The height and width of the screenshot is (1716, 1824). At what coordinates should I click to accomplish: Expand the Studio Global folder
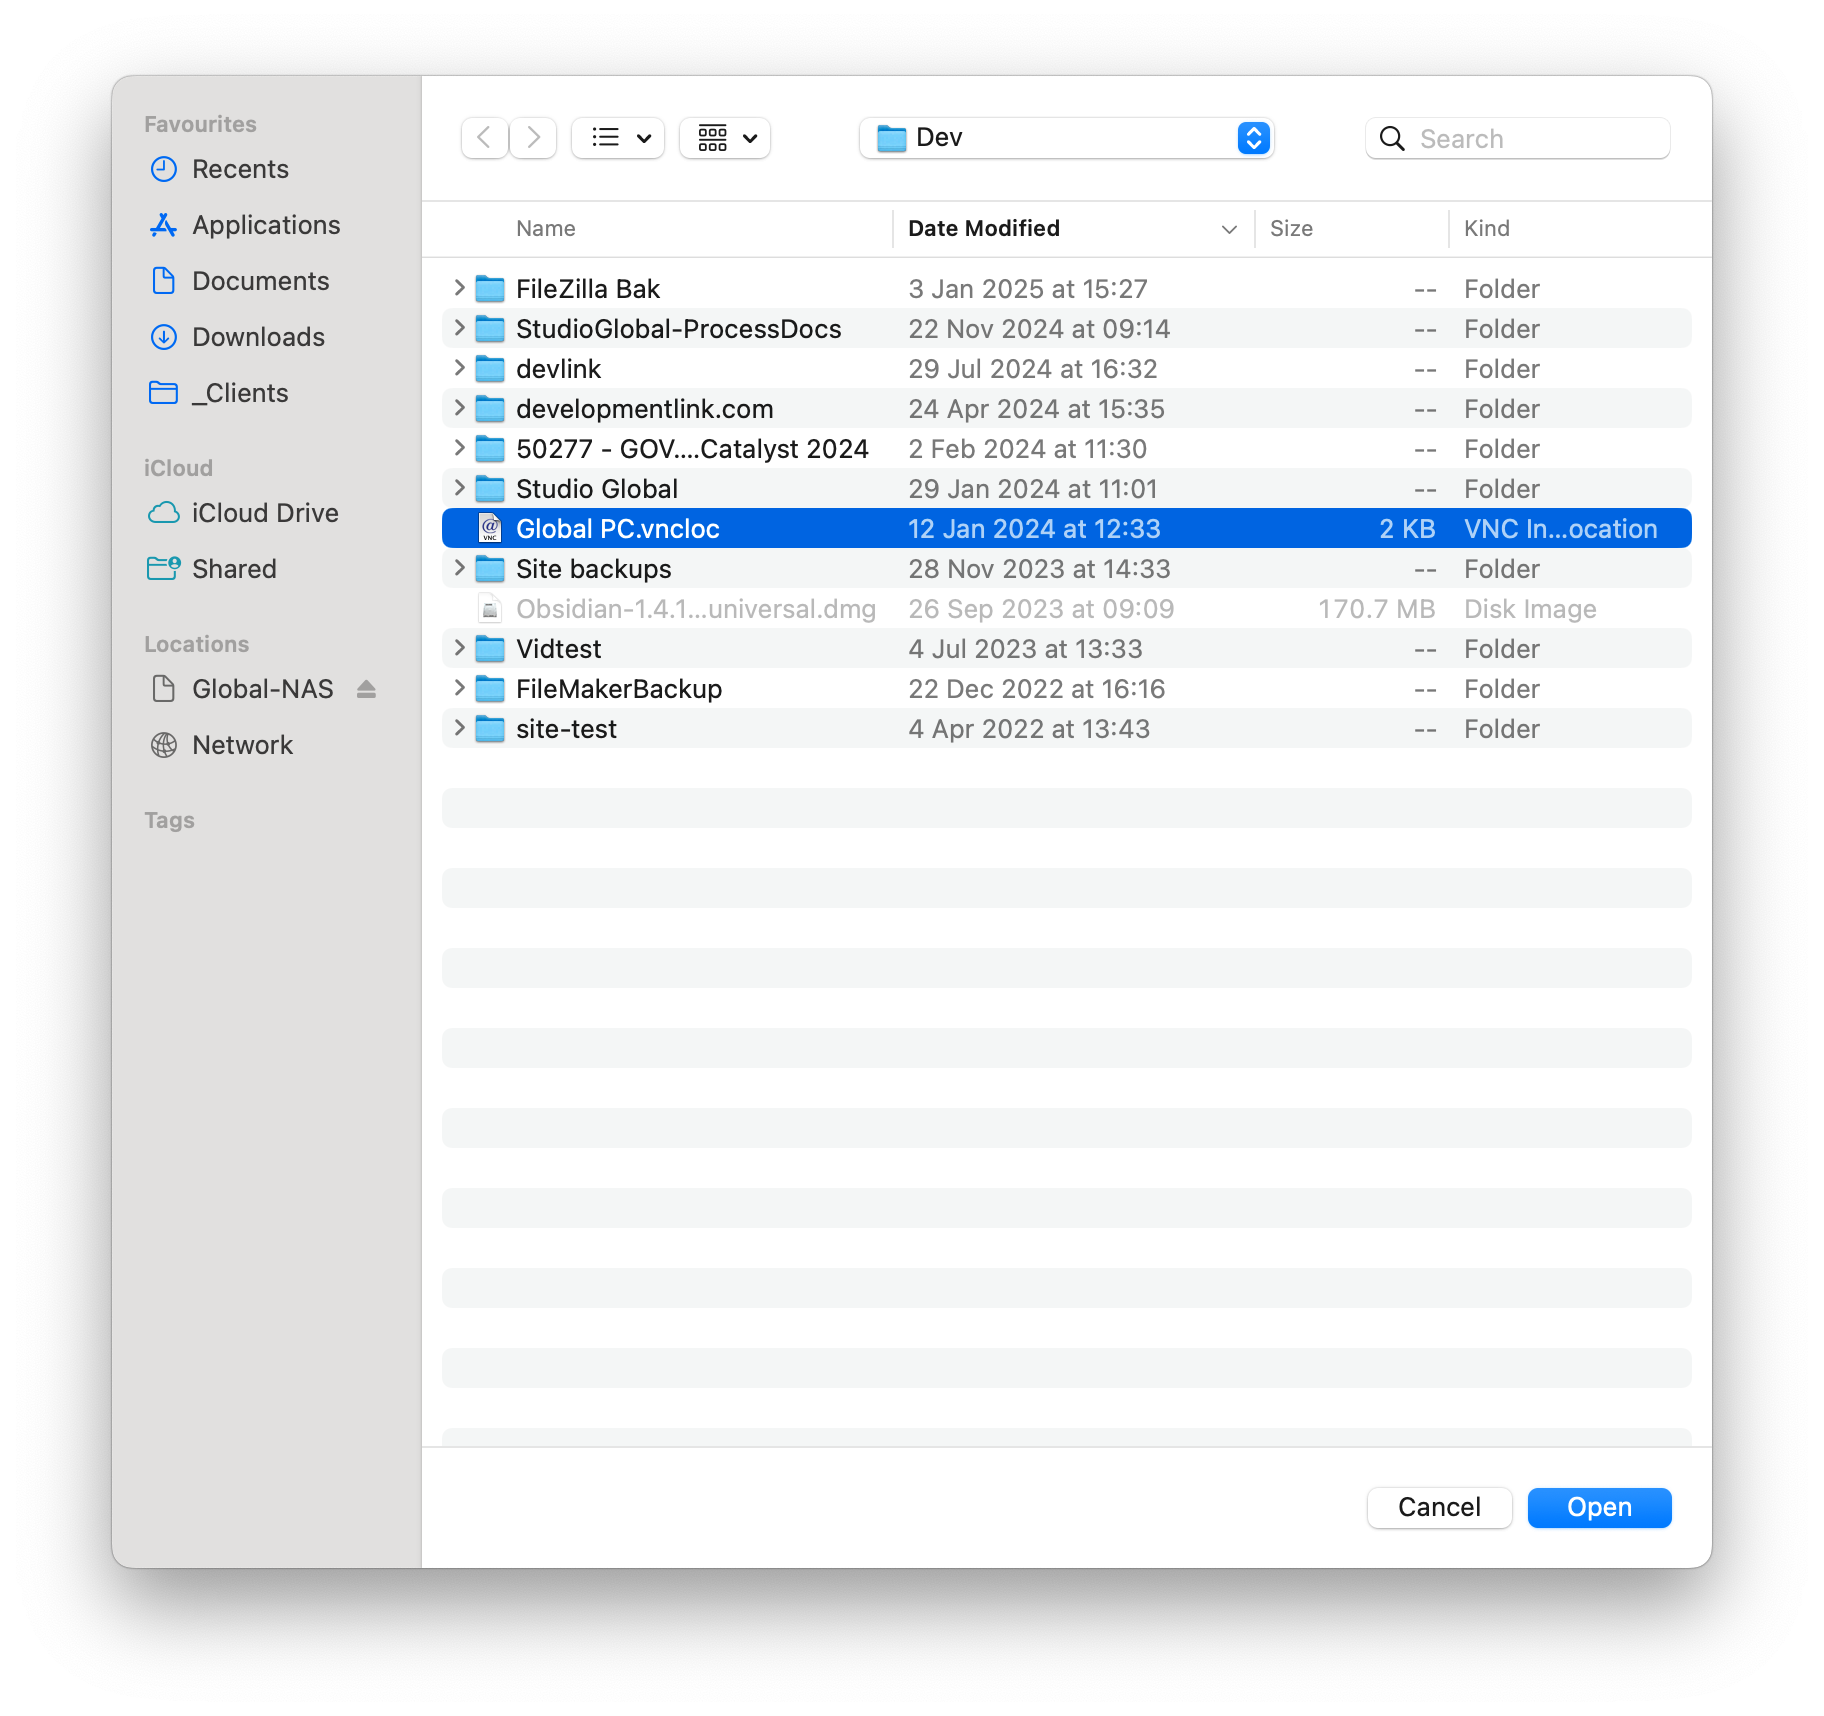click(459, 488)
